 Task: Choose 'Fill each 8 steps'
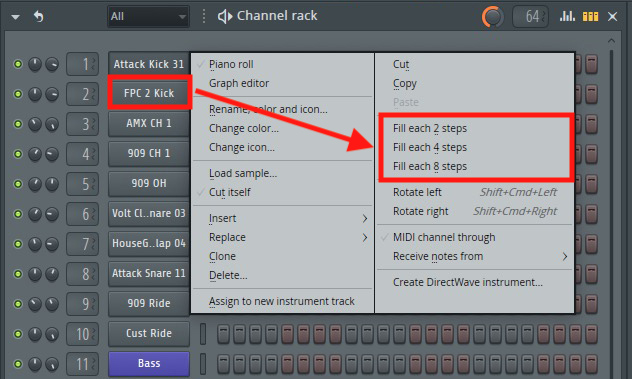[x=430, y=167]
